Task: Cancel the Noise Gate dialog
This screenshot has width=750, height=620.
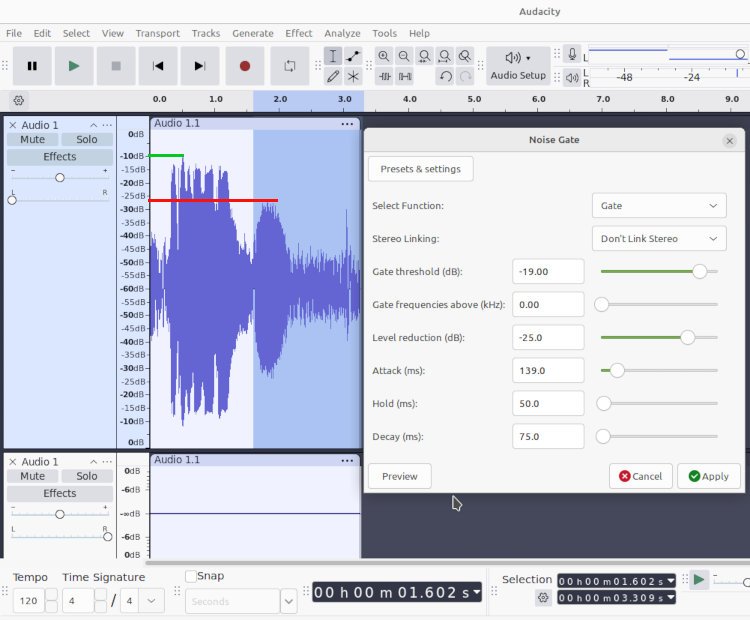Action: 640,476
